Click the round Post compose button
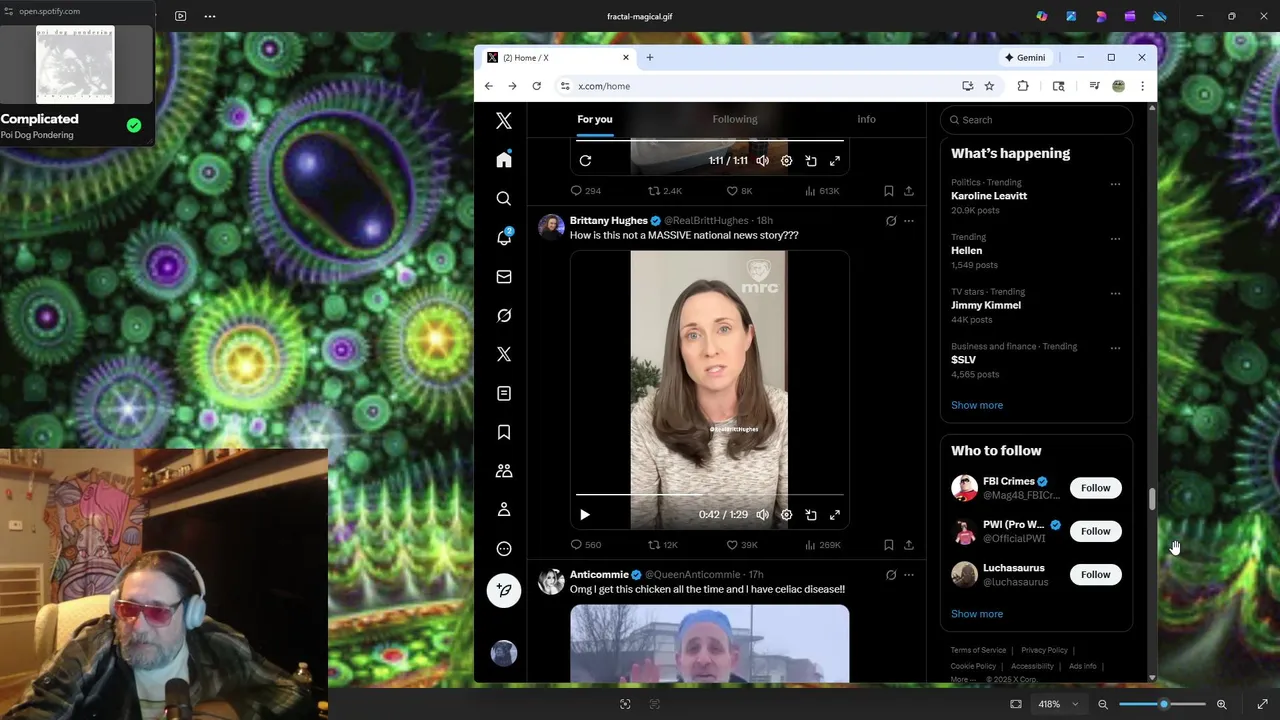 tap(504, 590)
